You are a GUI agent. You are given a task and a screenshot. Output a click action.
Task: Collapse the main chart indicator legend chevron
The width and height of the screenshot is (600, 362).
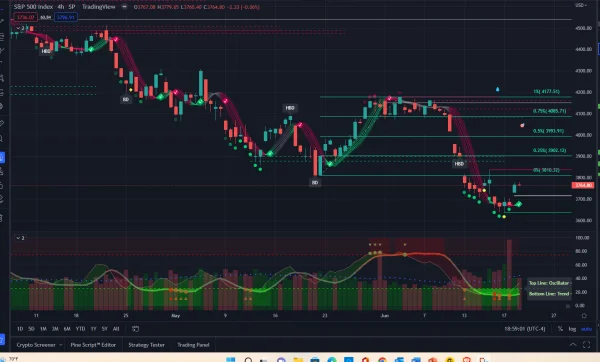coord(18,28)
